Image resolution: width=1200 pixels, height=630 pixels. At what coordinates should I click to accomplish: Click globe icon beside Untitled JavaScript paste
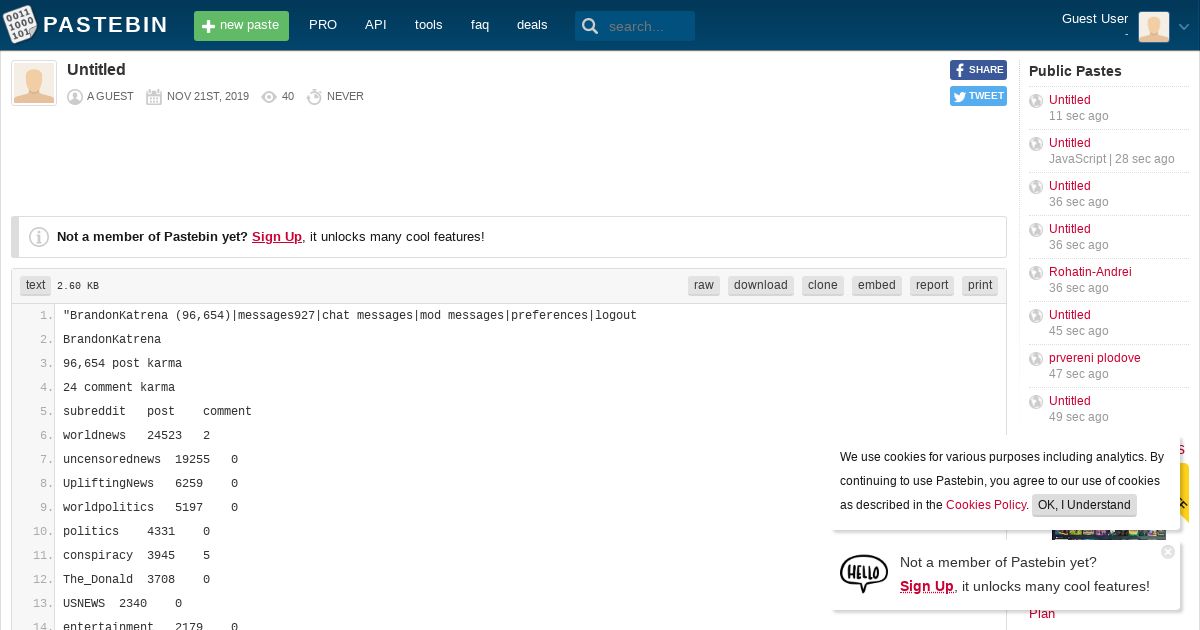click(x=1036, y=144)
